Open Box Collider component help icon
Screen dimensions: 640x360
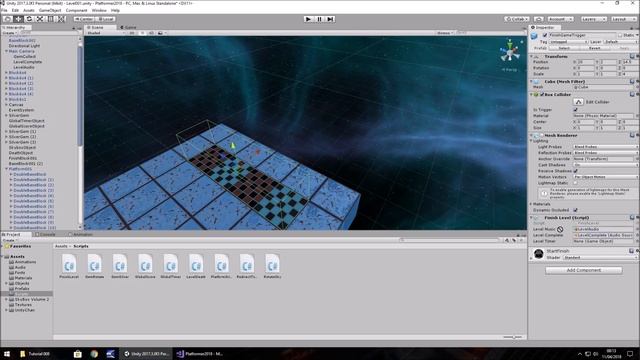(x=632, y=94)
